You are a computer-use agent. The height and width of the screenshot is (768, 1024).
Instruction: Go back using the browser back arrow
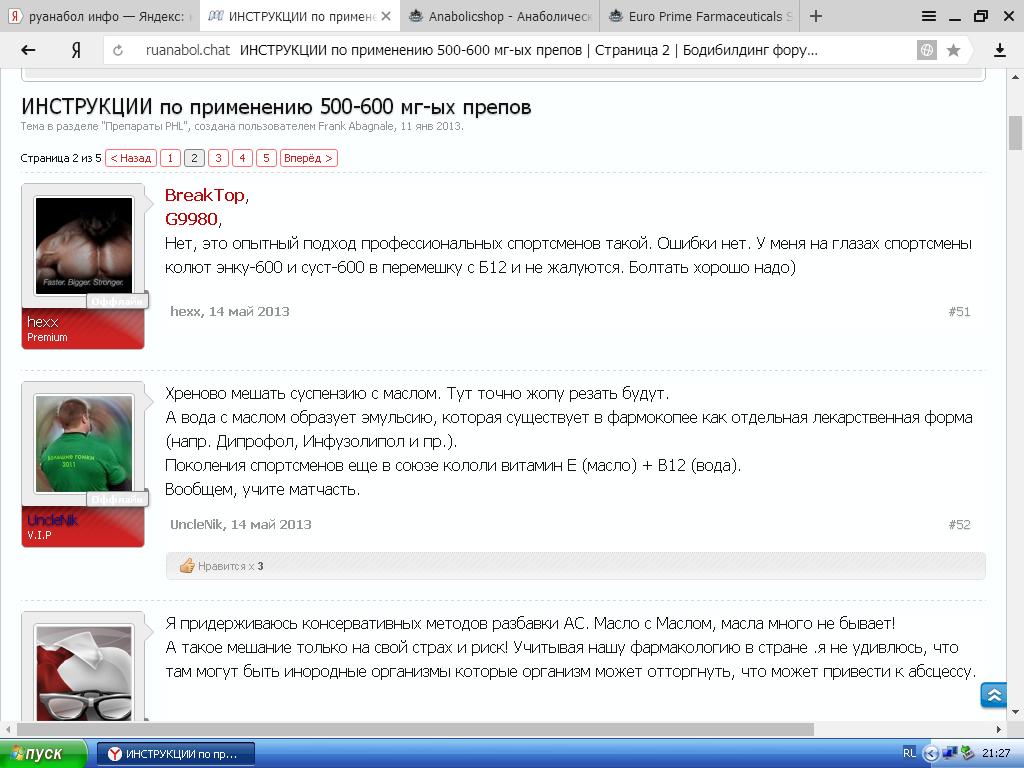[28, 50]
